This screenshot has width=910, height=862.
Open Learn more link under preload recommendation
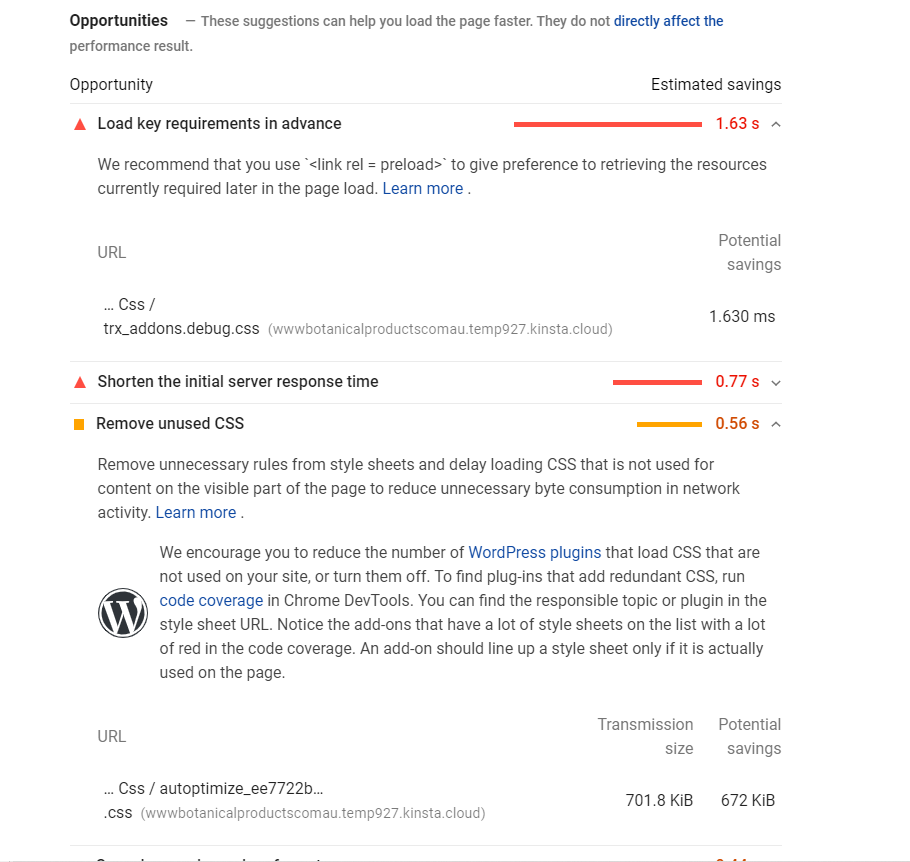pos(422,189)
